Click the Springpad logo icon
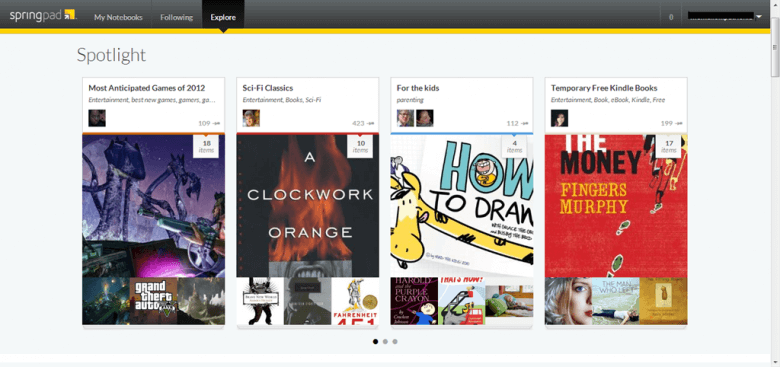 (x=70, y=14)
